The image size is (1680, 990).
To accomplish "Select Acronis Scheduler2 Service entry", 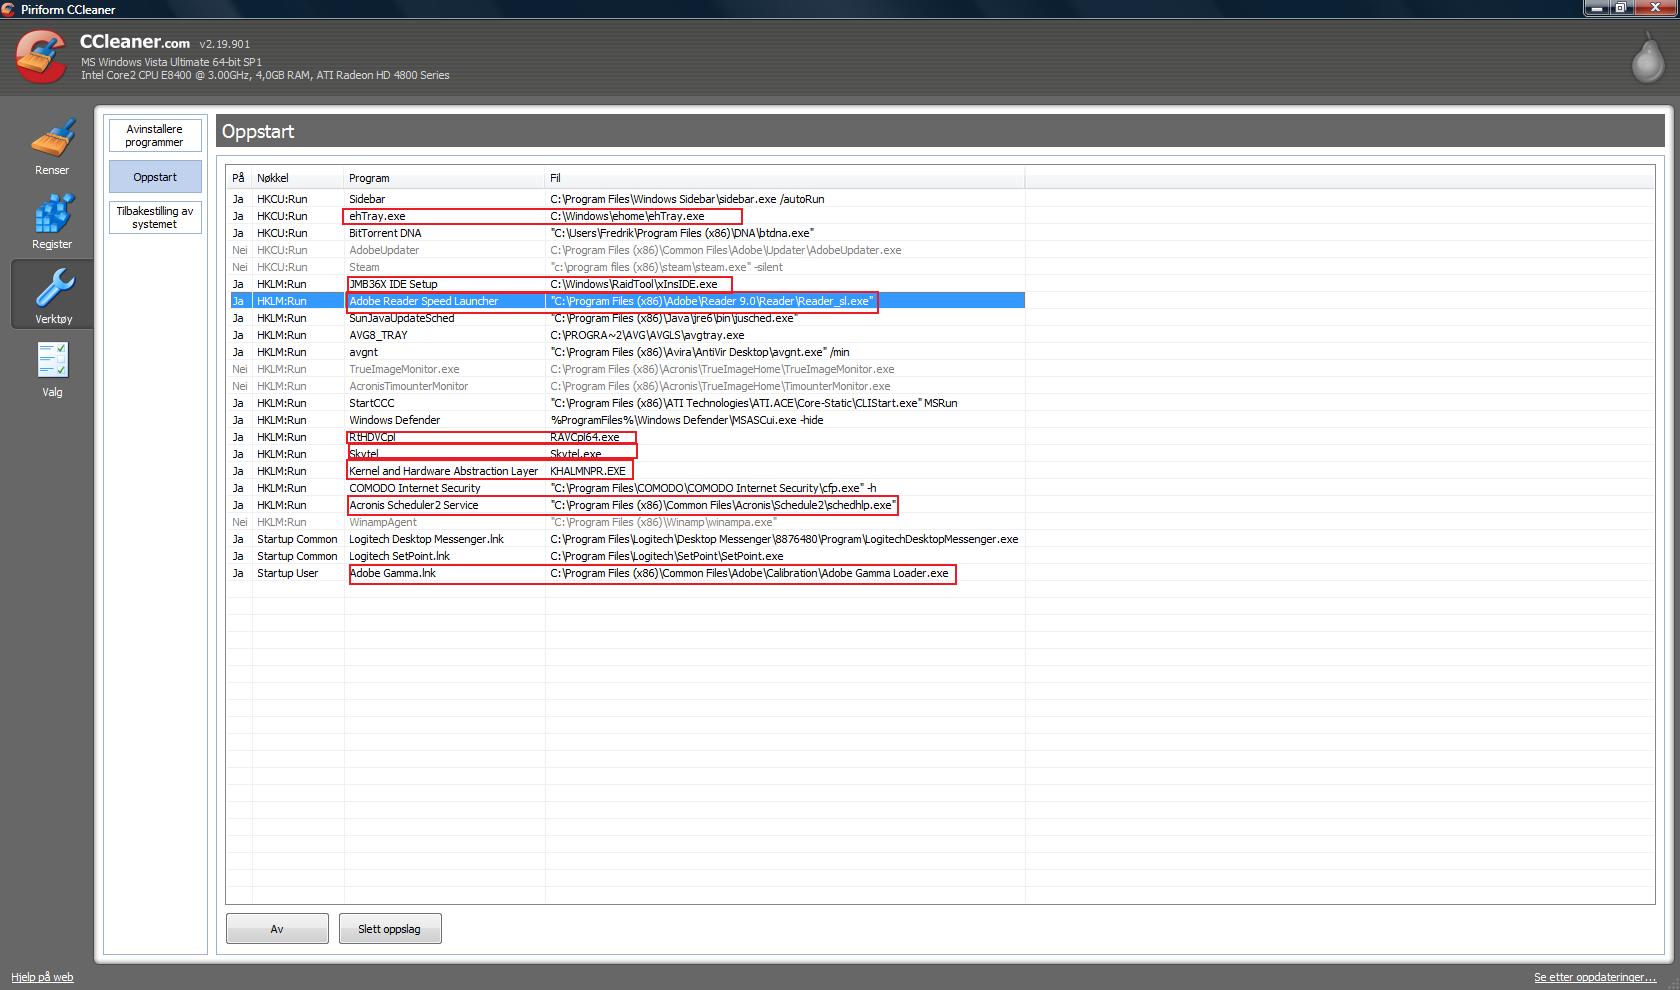I will click(x=626, y=505).
